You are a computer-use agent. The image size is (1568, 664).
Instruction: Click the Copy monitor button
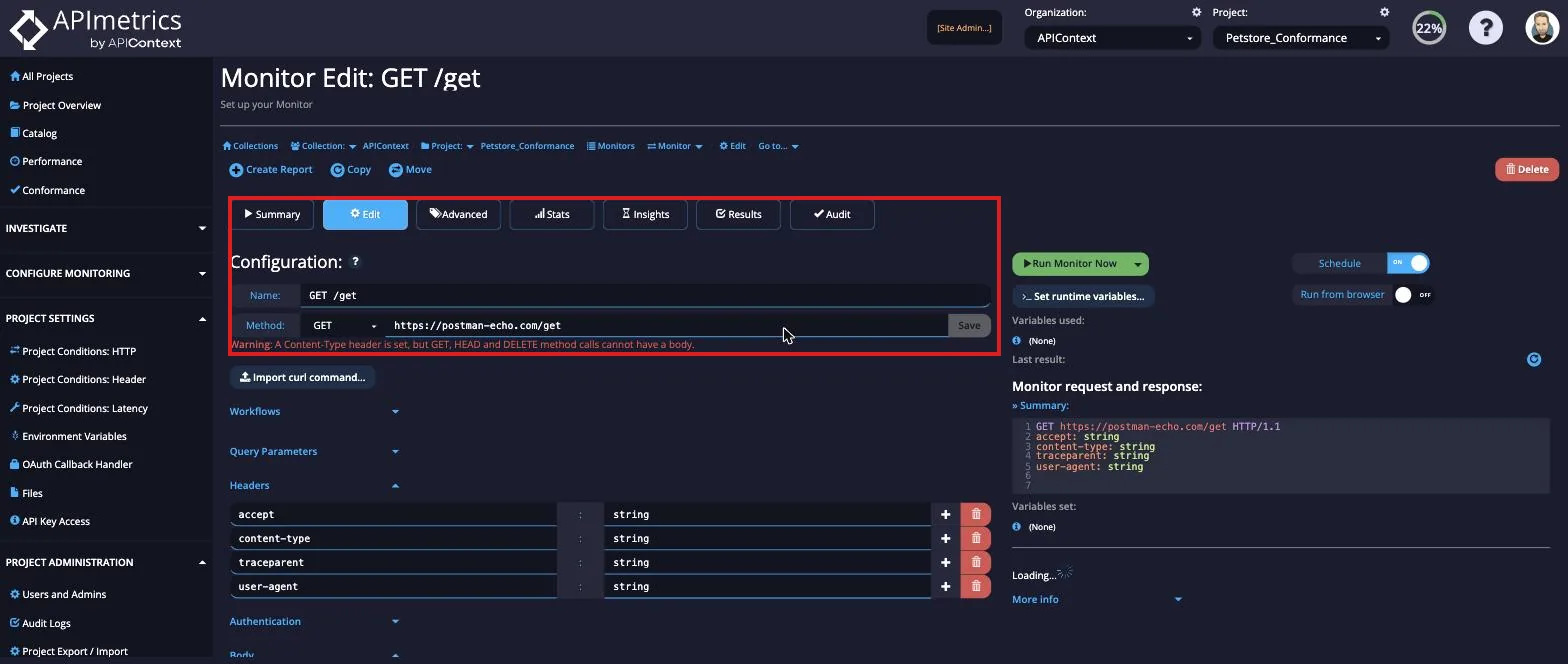click(351, 169)
